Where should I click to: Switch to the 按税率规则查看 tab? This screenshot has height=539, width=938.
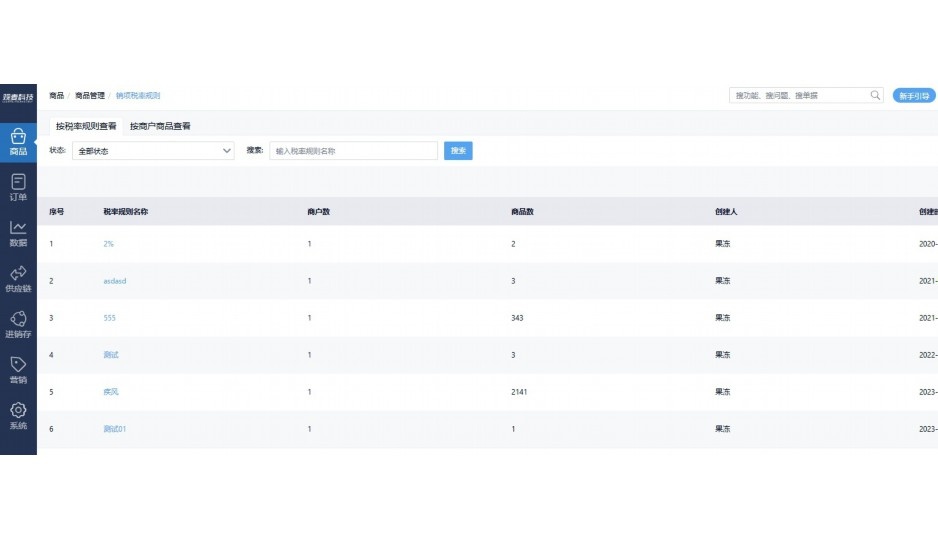(86, 127)
